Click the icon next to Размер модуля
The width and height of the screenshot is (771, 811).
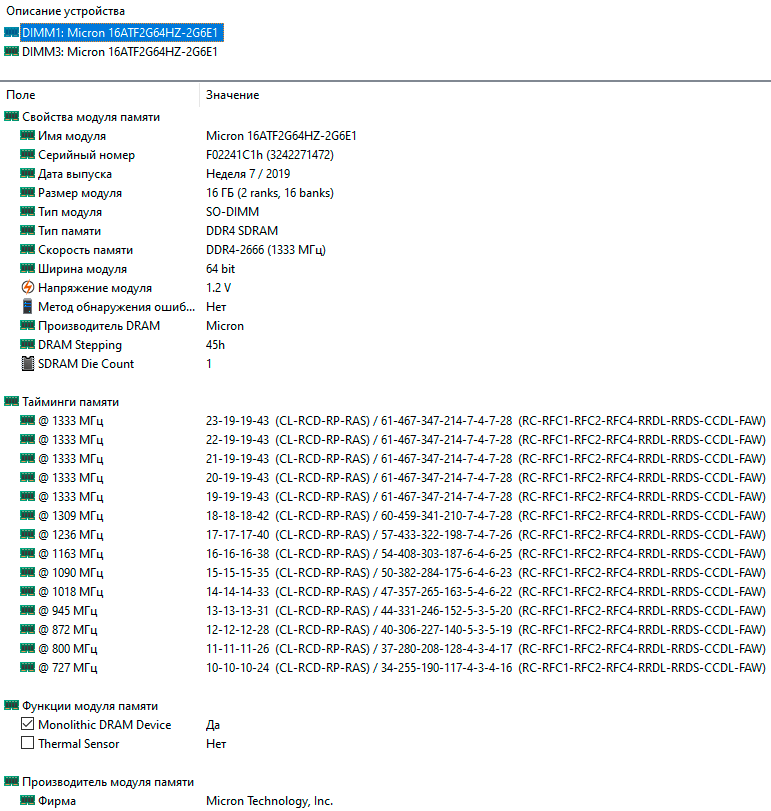coord(27,192)
